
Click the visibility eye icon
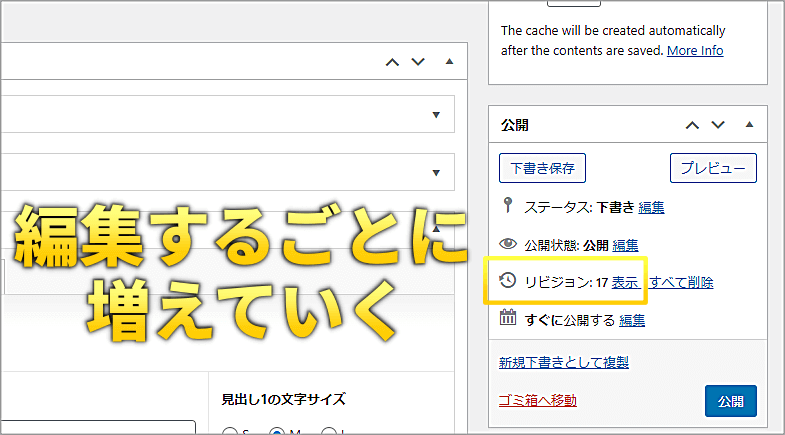tap(508, 244)
